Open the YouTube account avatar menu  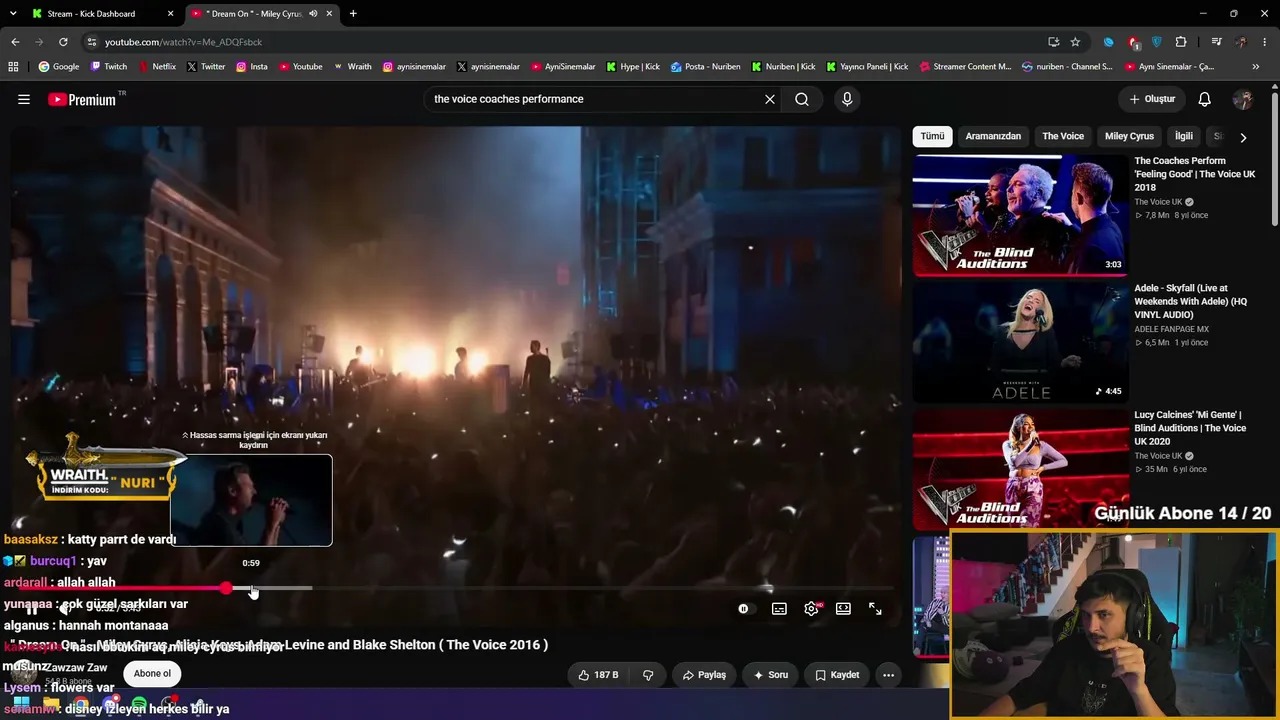pyautogui.click(x=1243, y=99)
